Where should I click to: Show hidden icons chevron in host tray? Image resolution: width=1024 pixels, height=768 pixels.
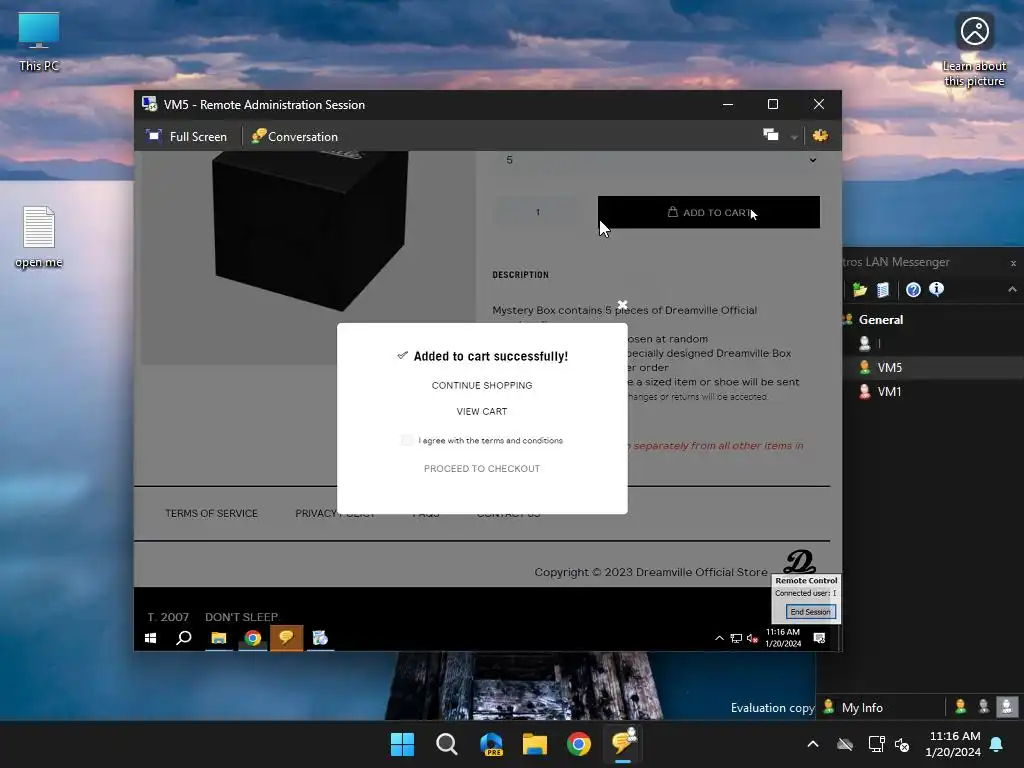(813, 744)
